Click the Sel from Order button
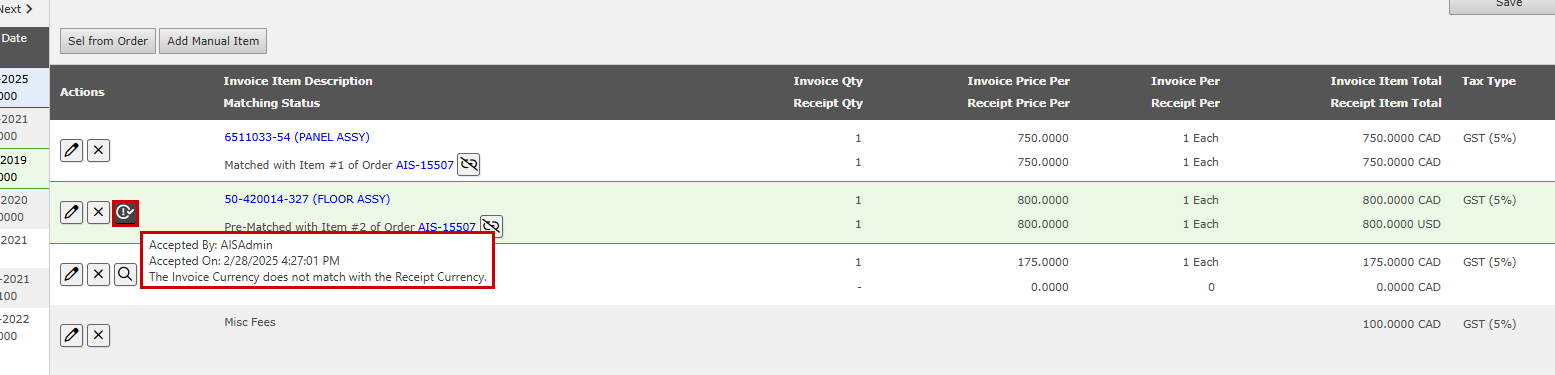Screen dimensions: 1555x375 click(108, 41)
